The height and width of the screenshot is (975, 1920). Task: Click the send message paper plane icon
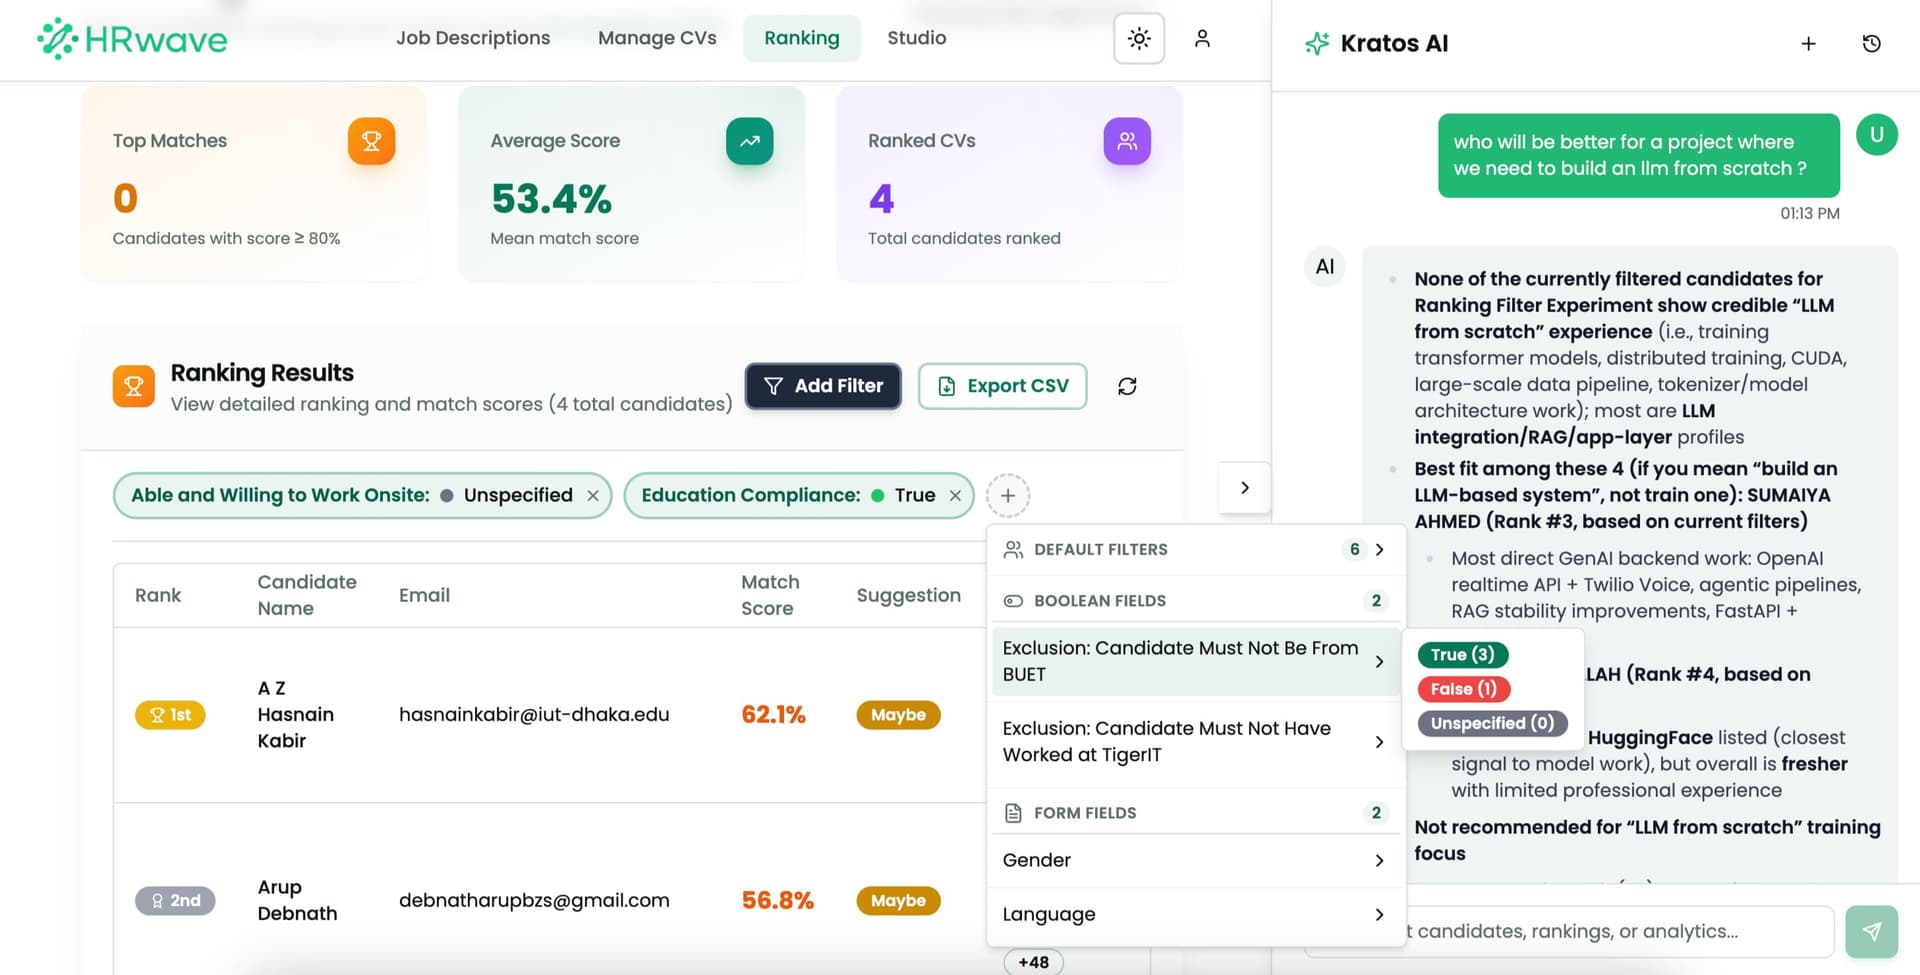pyautogui.click(x=1872, y=931)
